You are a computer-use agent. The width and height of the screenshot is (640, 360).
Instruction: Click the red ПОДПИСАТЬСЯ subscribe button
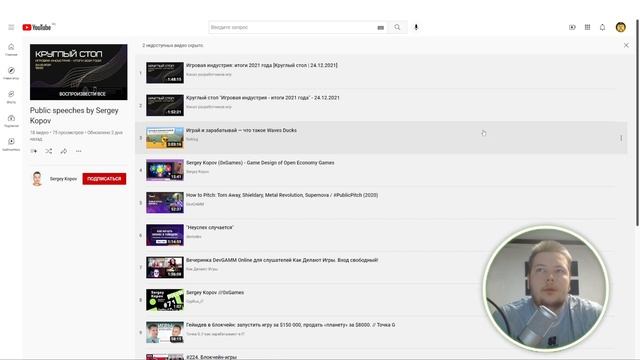(104, 179)
